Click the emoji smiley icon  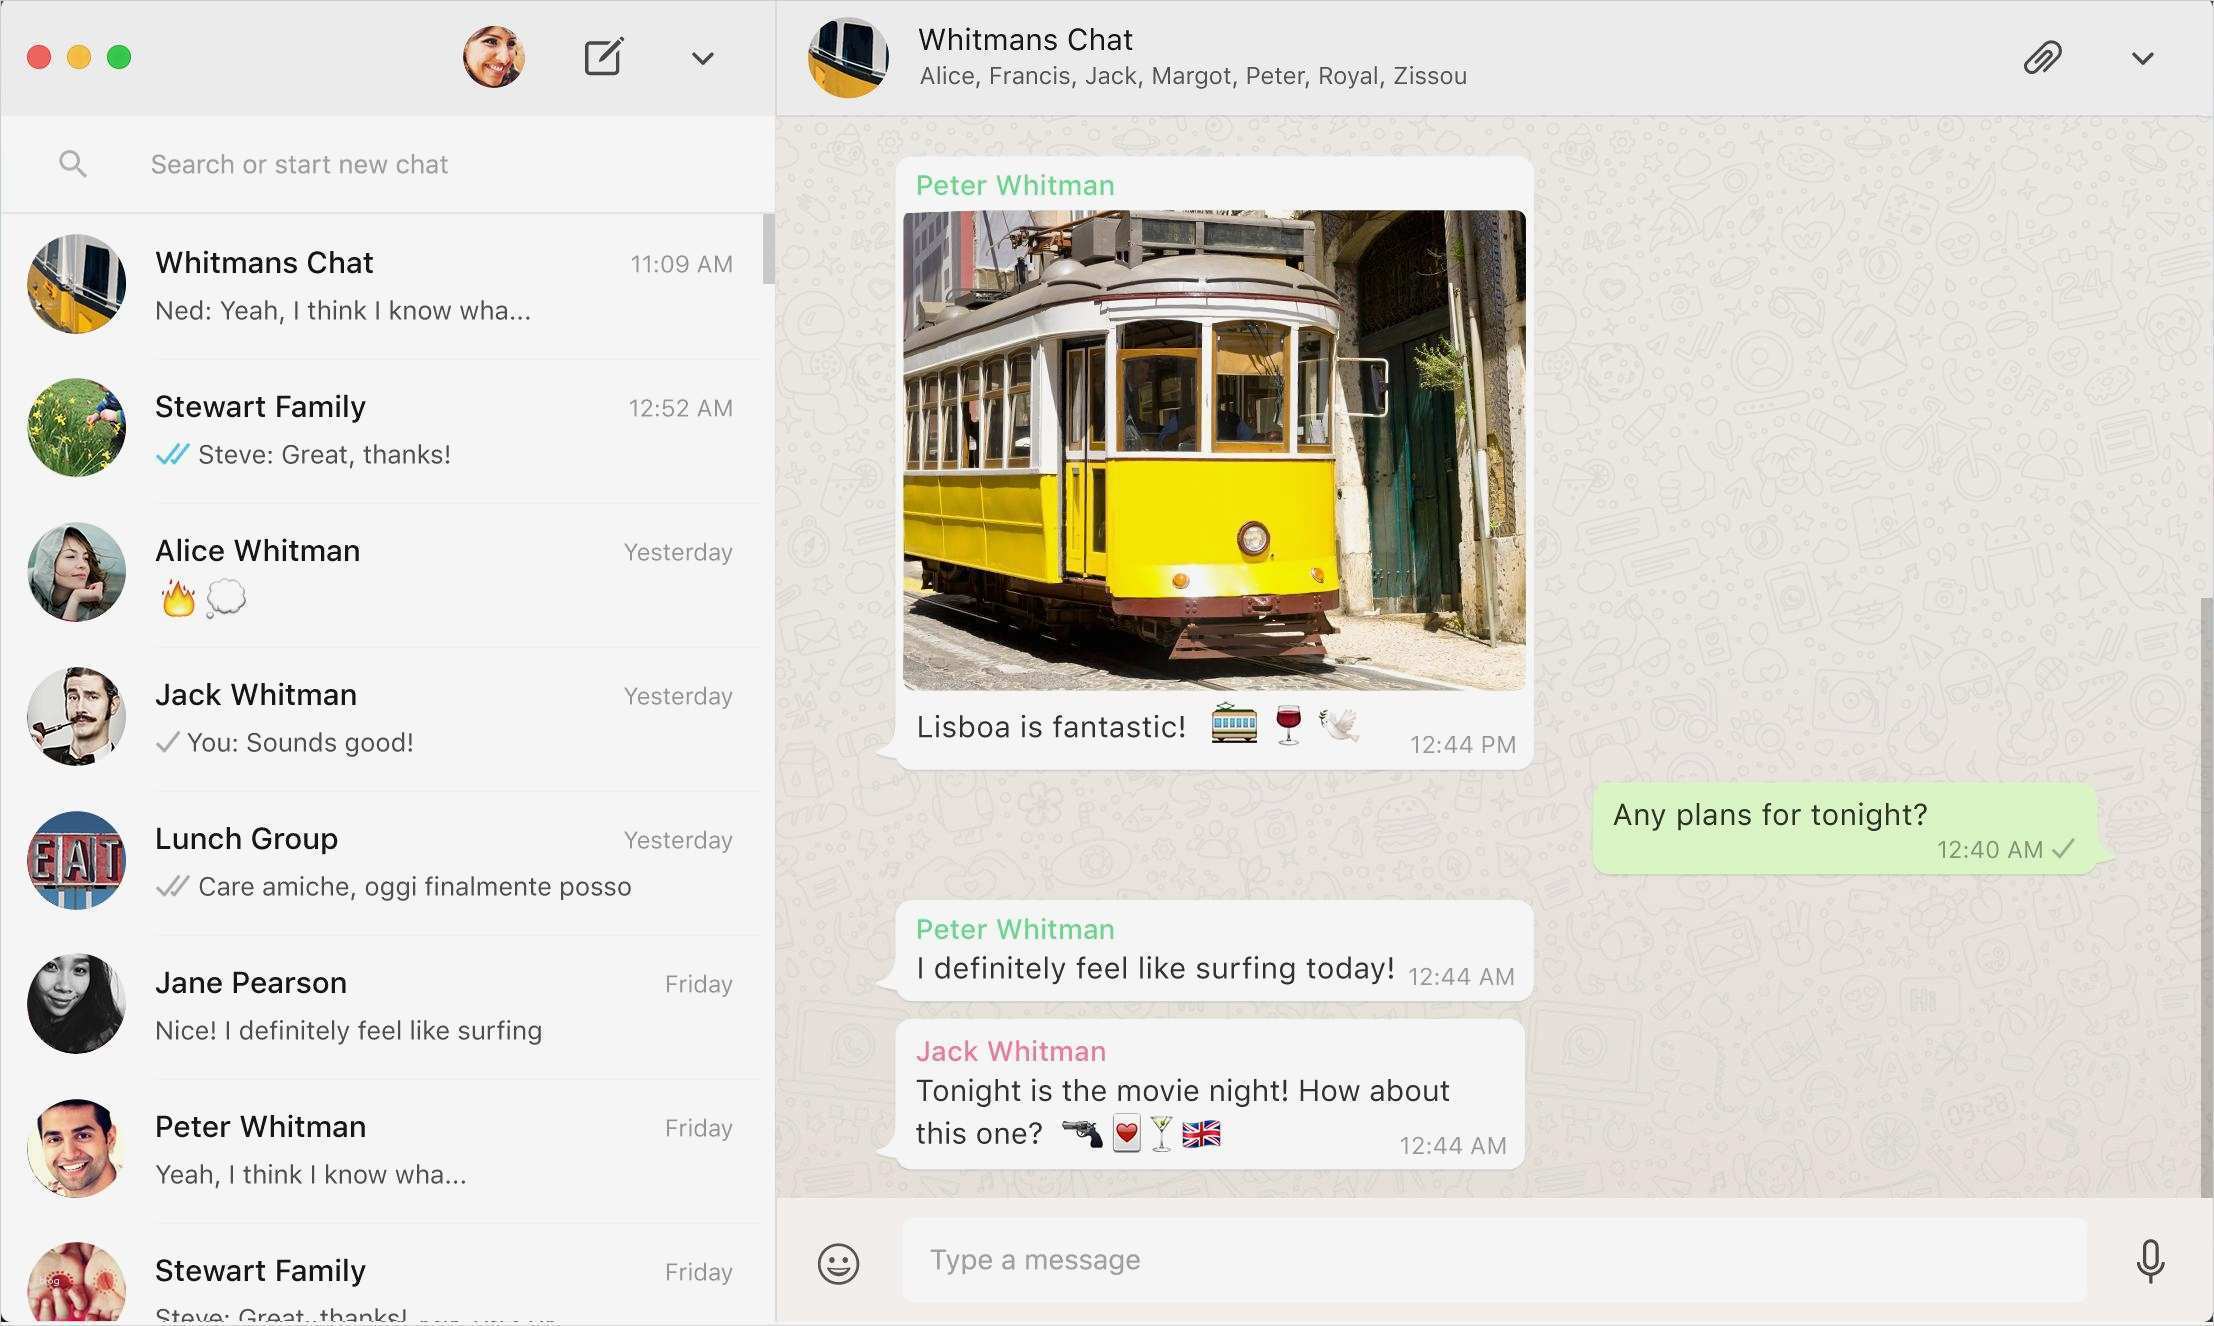point(838,1262)
